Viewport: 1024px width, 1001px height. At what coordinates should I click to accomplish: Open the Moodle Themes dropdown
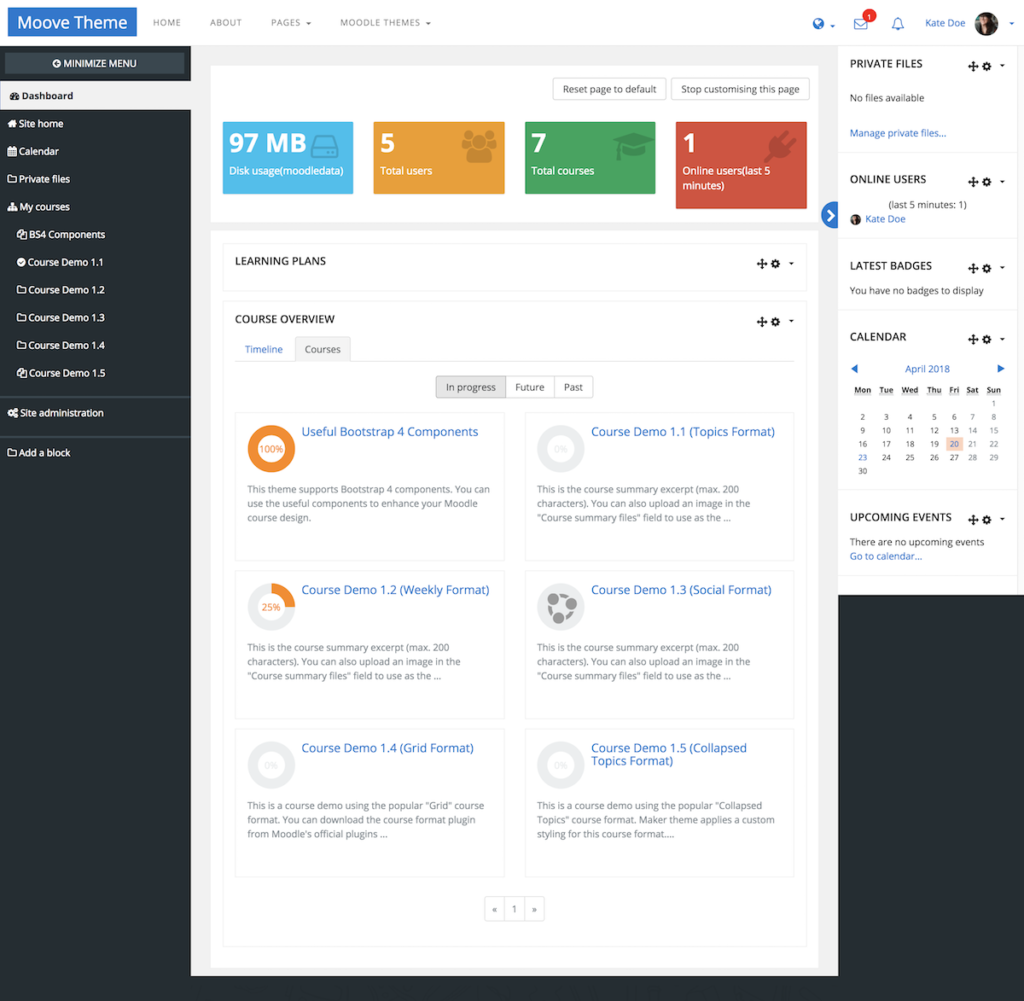(x=385, y=22)
